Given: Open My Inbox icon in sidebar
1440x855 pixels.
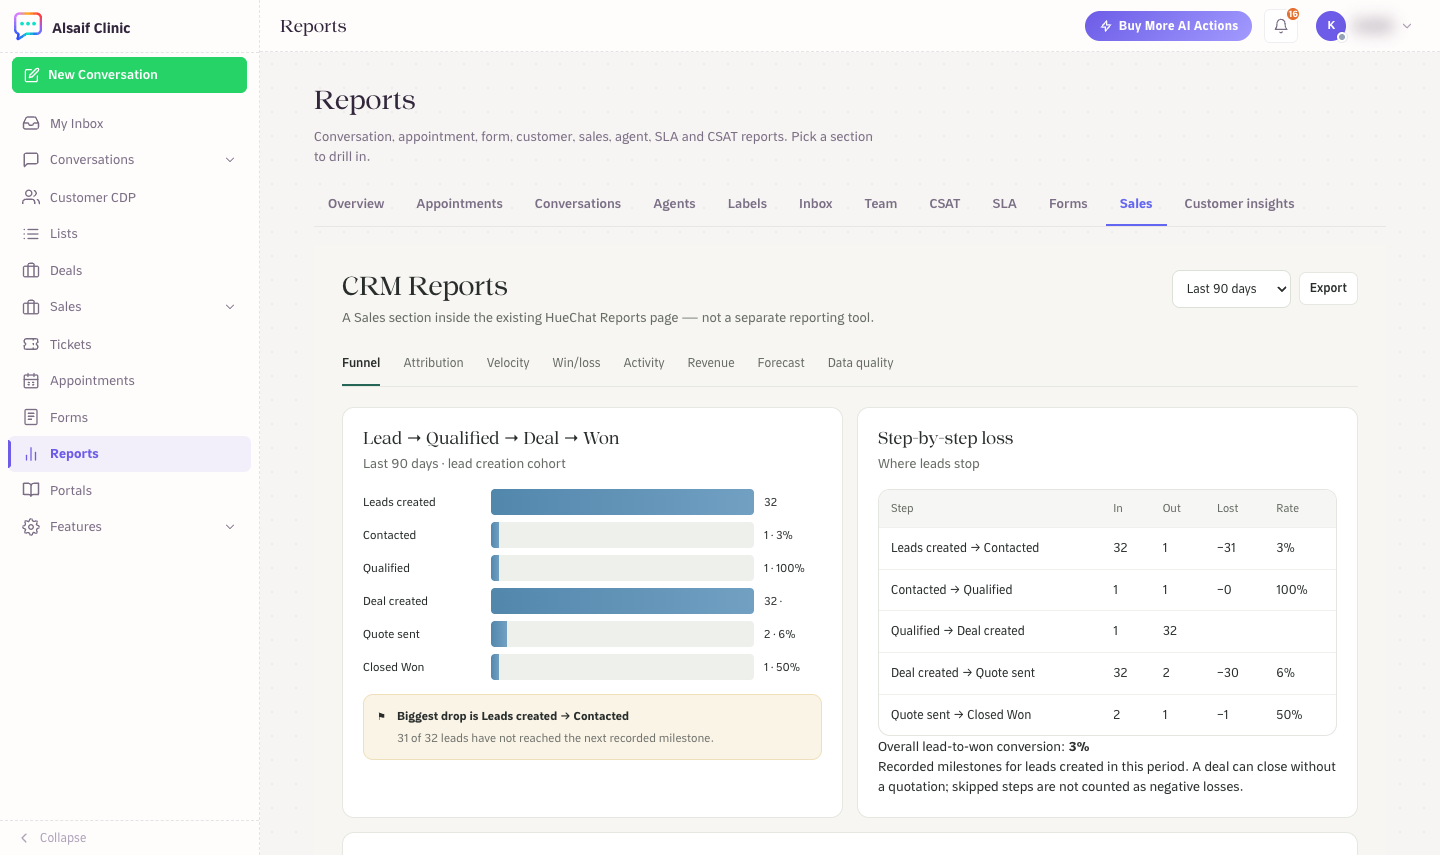Looking at the screenshot, I should tap(31, 123).
